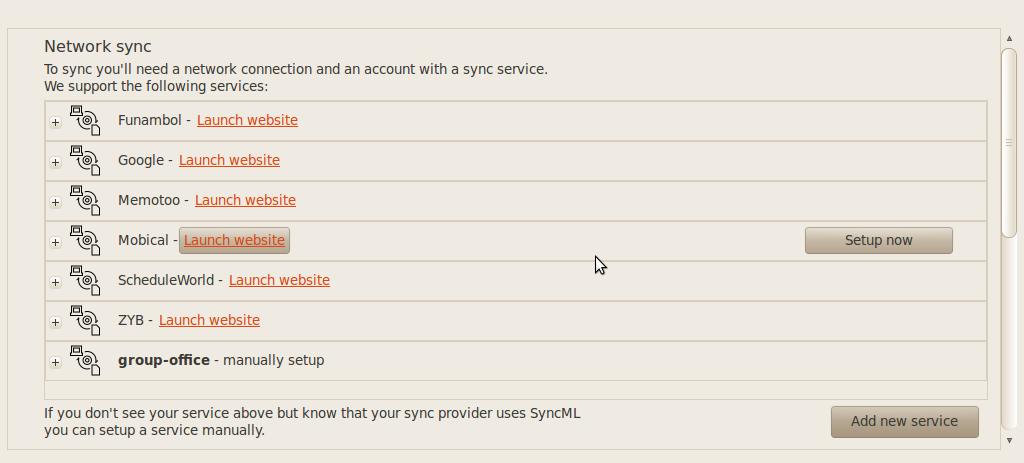Click the group-office sync service icon
Screen dimensions: 1024x463
(87, 360)
